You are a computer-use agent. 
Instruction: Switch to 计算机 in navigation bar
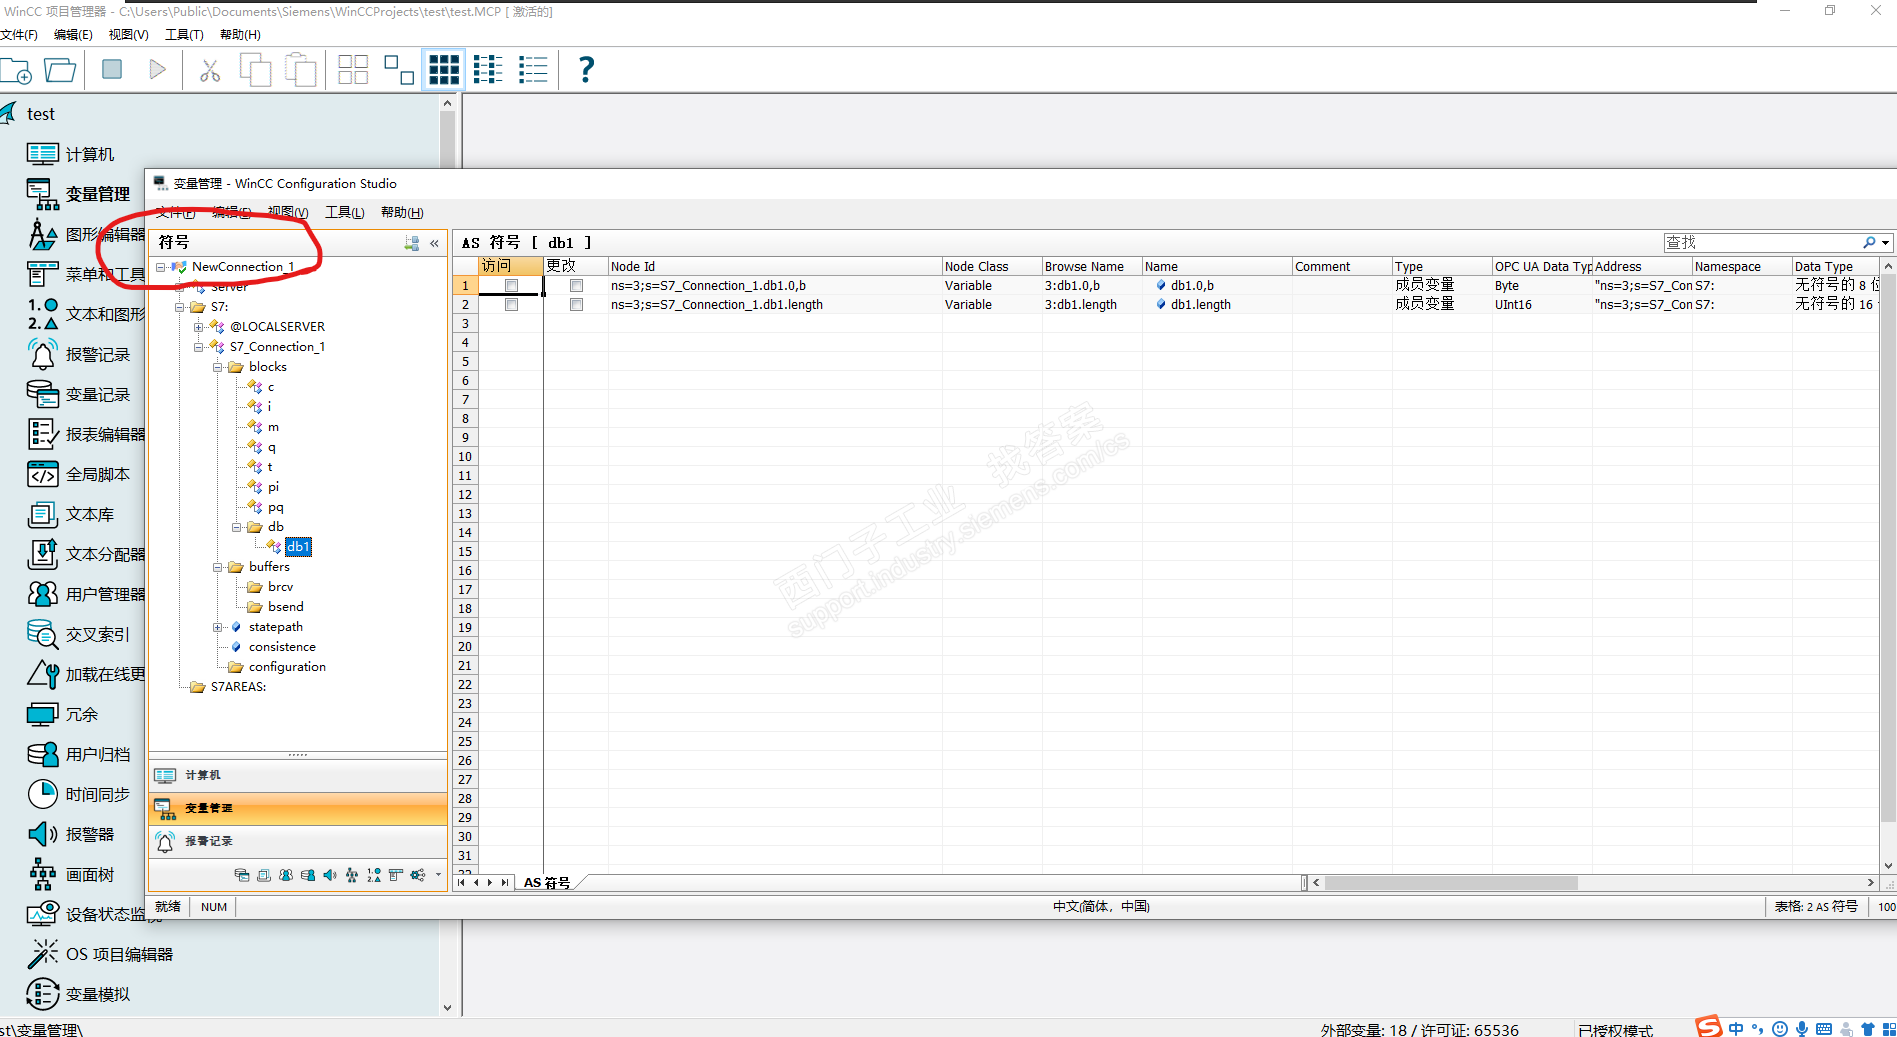(x=298, y=775)
